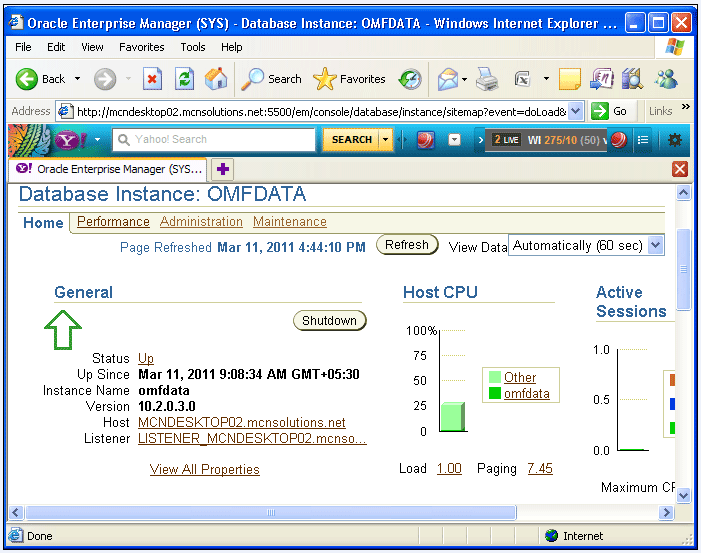The height and width of the screenshot is (553, 701).
Task: Expand the SEARCH button dropdown arrow
Action: click(x=385, y=139)
